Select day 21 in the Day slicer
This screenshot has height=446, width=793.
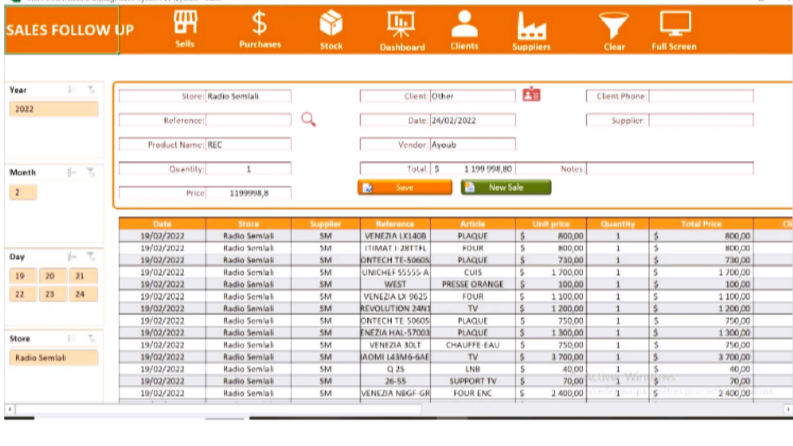pos(83,276)
